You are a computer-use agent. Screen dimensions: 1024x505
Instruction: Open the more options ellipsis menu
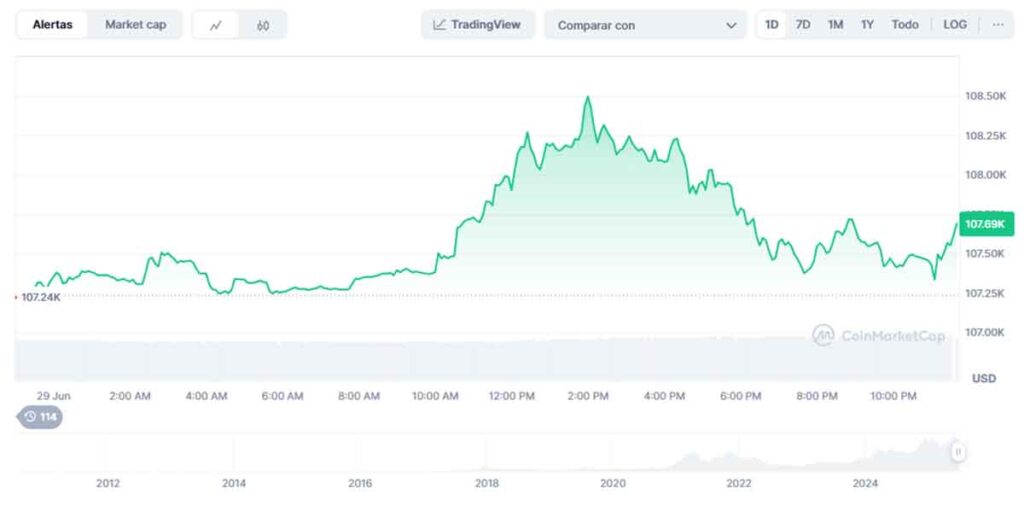[998, 25]
